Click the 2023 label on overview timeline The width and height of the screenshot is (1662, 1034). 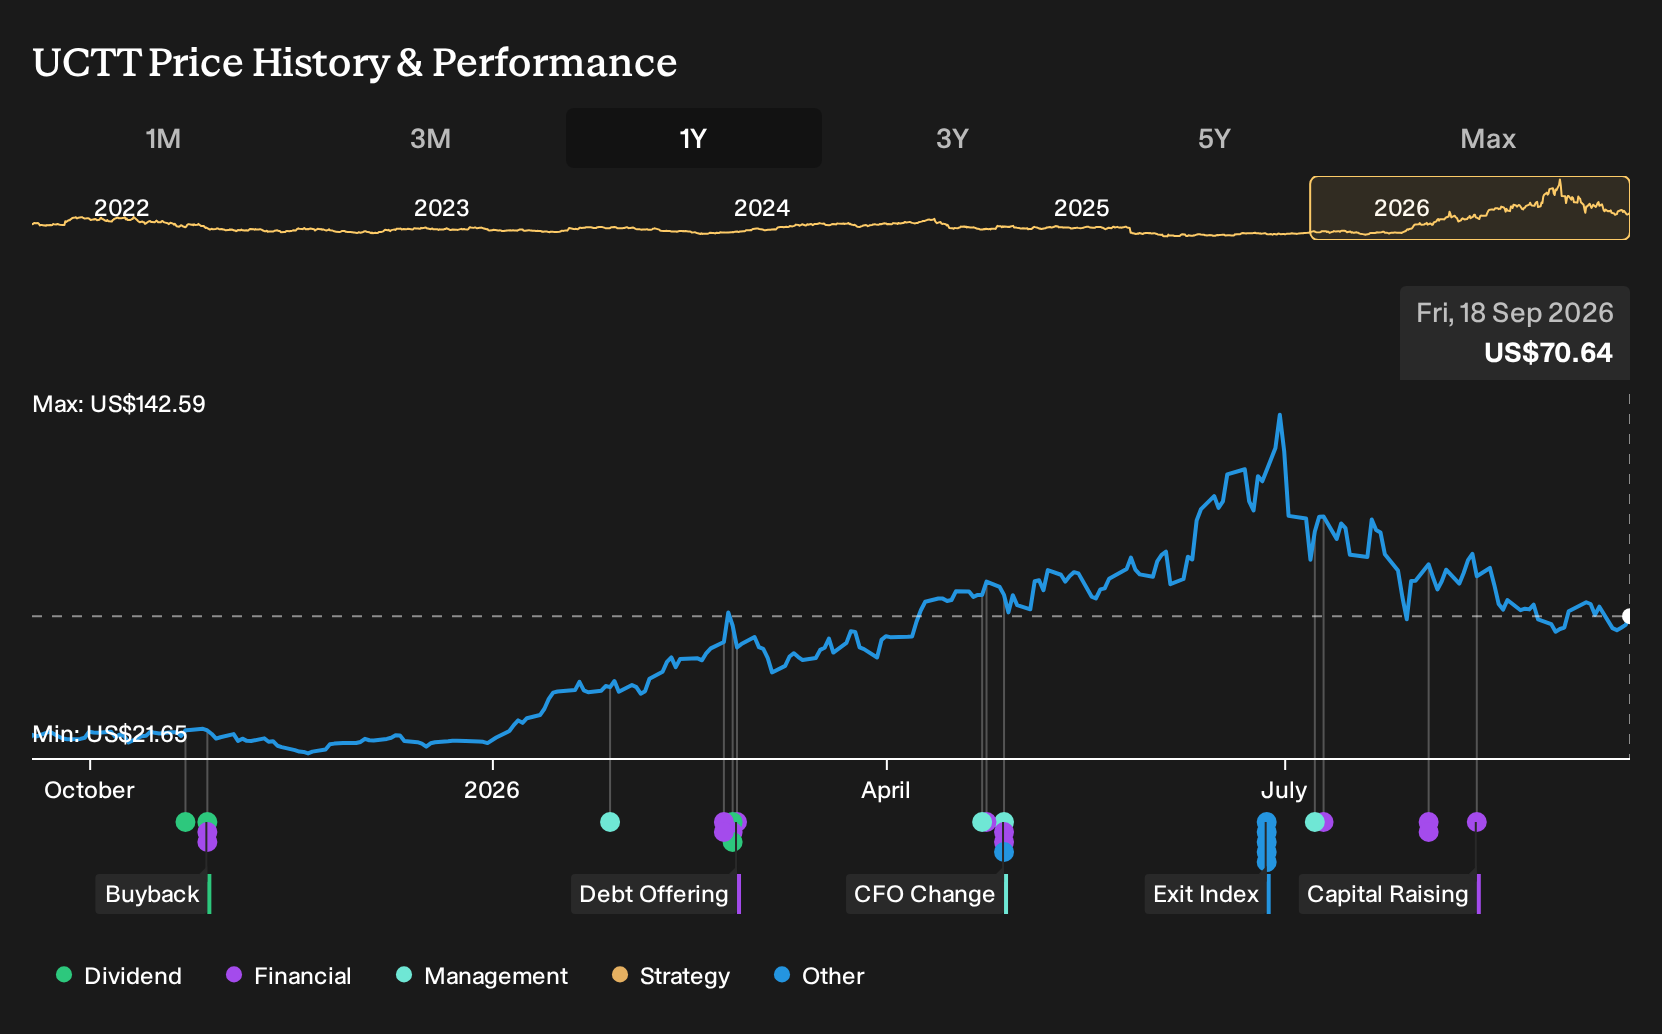tap(441, 208)
